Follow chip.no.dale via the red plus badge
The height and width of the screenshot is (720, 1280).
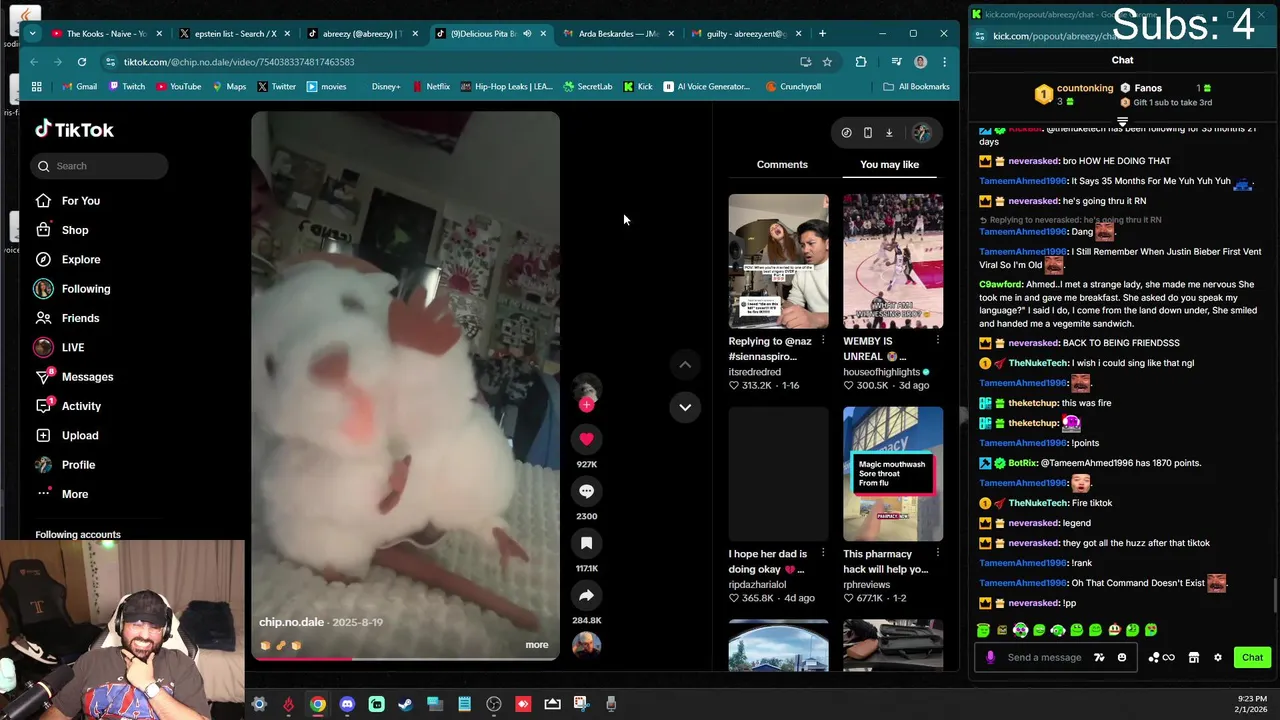click(x=587, y=405)
